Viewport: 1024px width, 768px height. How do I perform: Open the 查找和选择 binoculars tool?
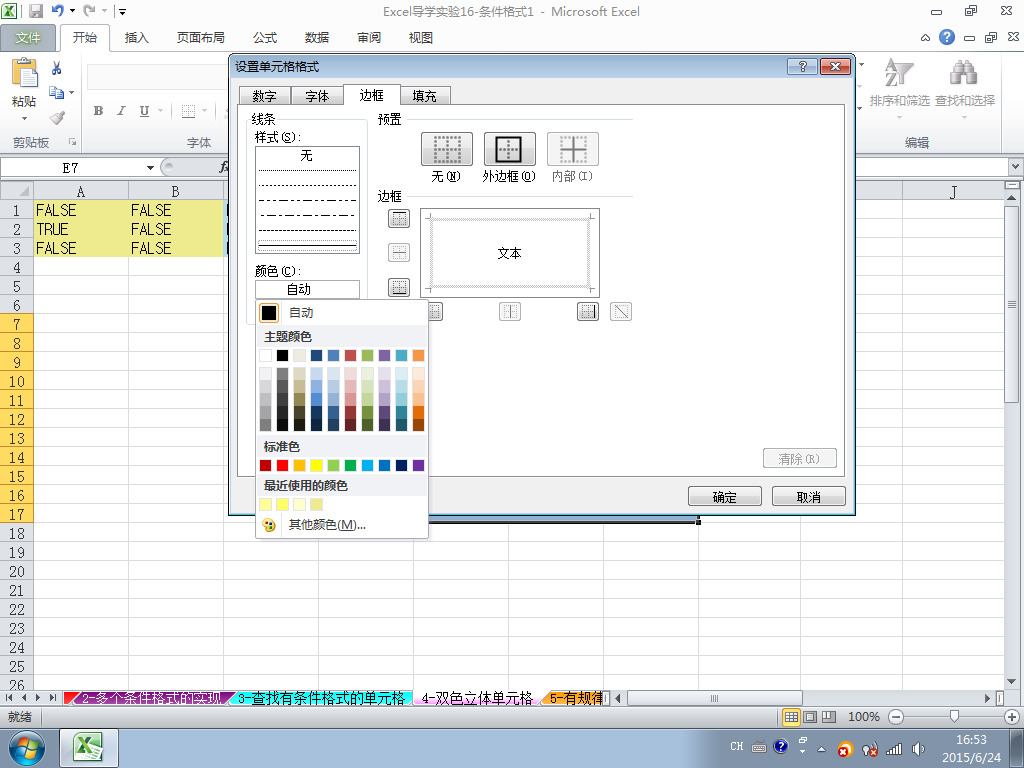click(965, 85)
